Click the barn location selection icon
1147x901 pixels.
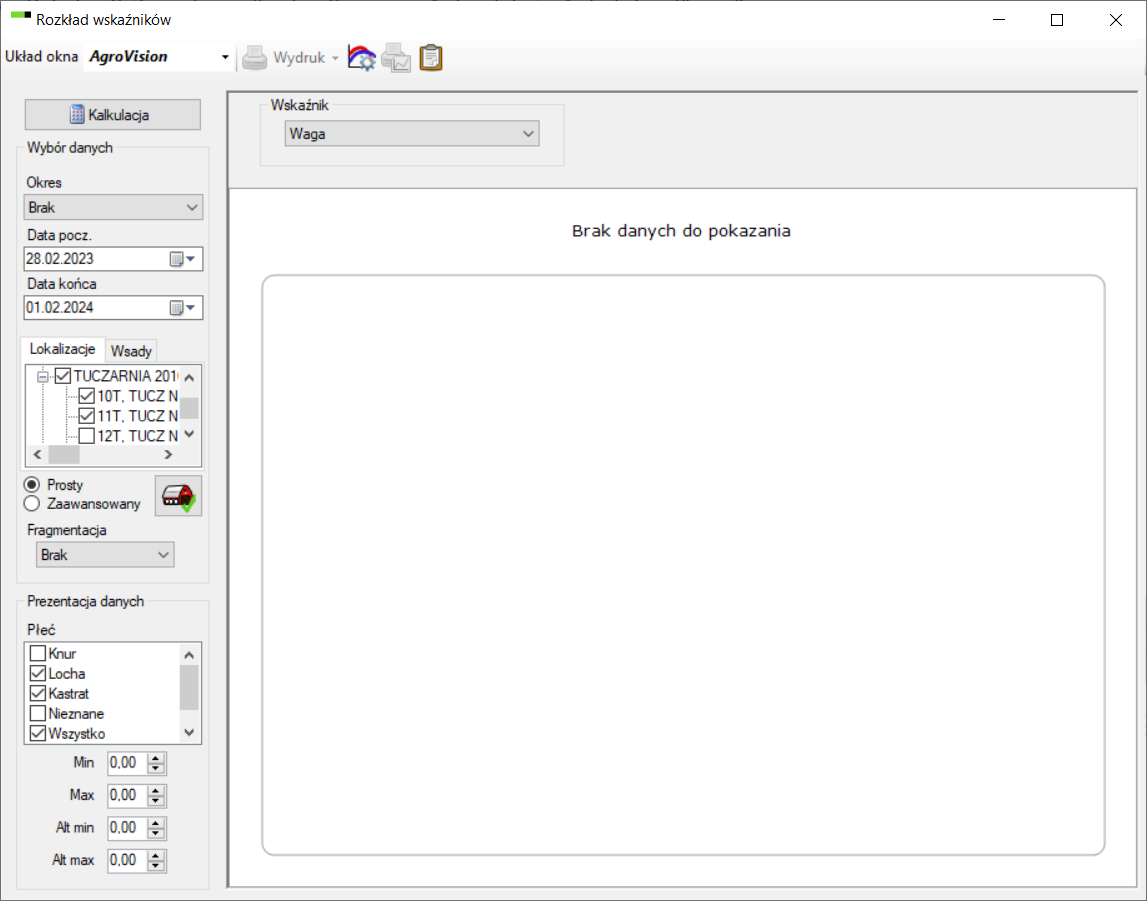[x=178, y=496]
